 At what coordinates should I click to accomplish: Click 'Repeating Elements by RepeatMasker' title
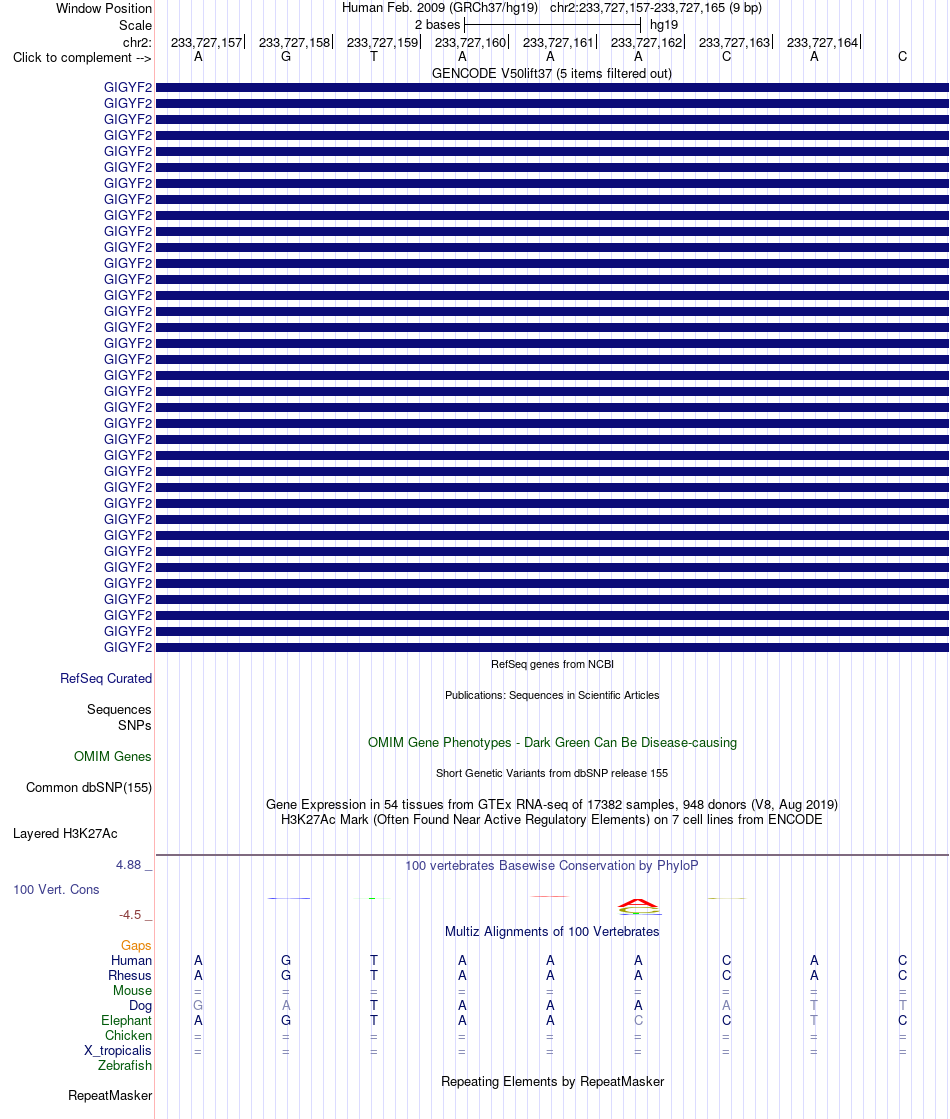tap(552, 1081)
